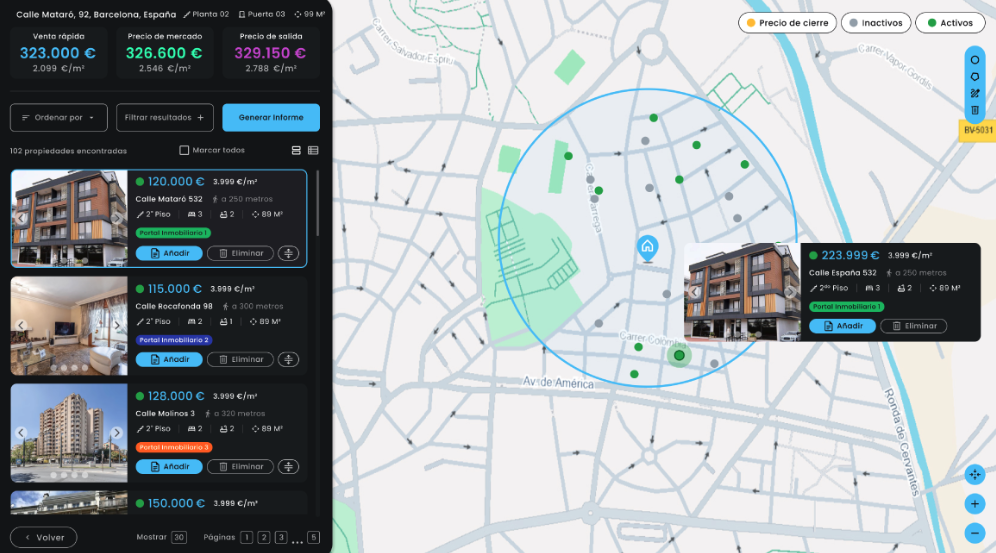
Task: Click the pan/recenter map icon
Action: 975,475
